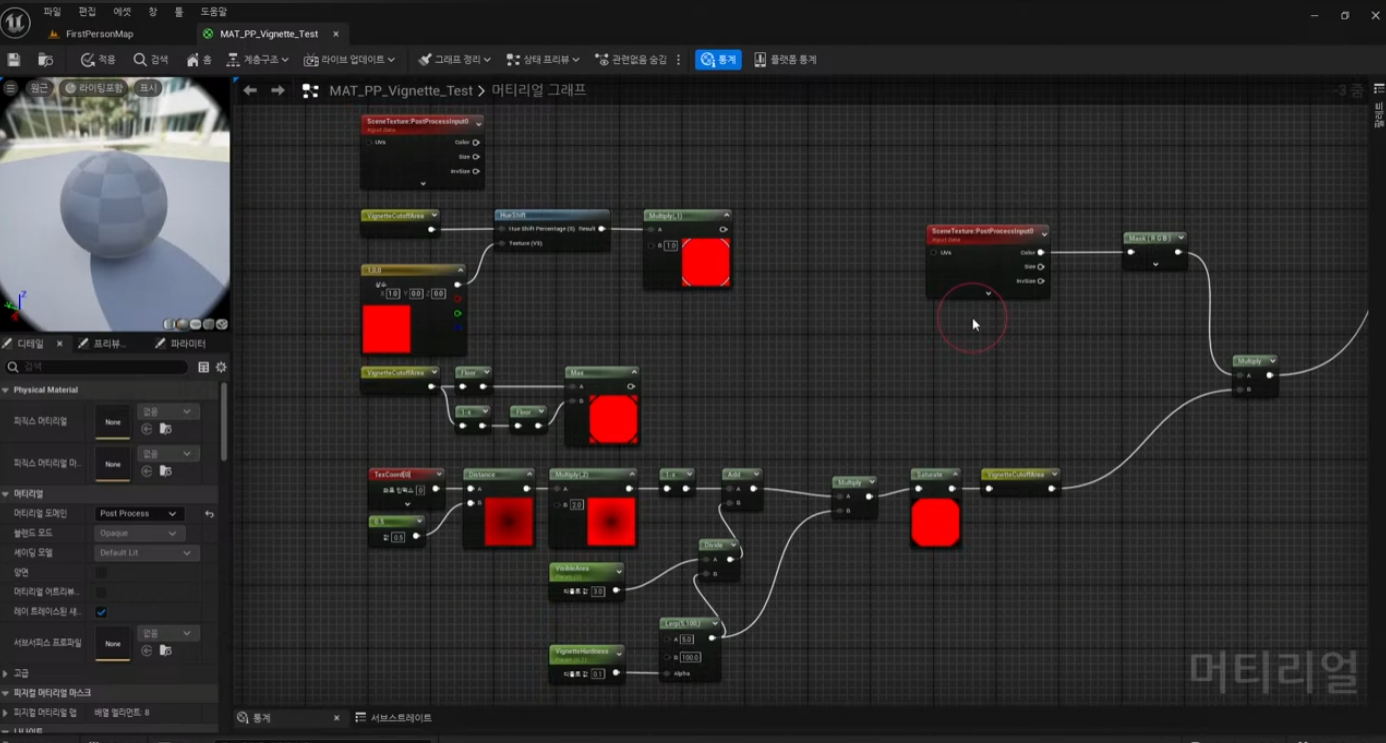The width and height of the screenshot is (1386, 743).
Task: Click the red color preview on constant node
Action: point(386,329)
